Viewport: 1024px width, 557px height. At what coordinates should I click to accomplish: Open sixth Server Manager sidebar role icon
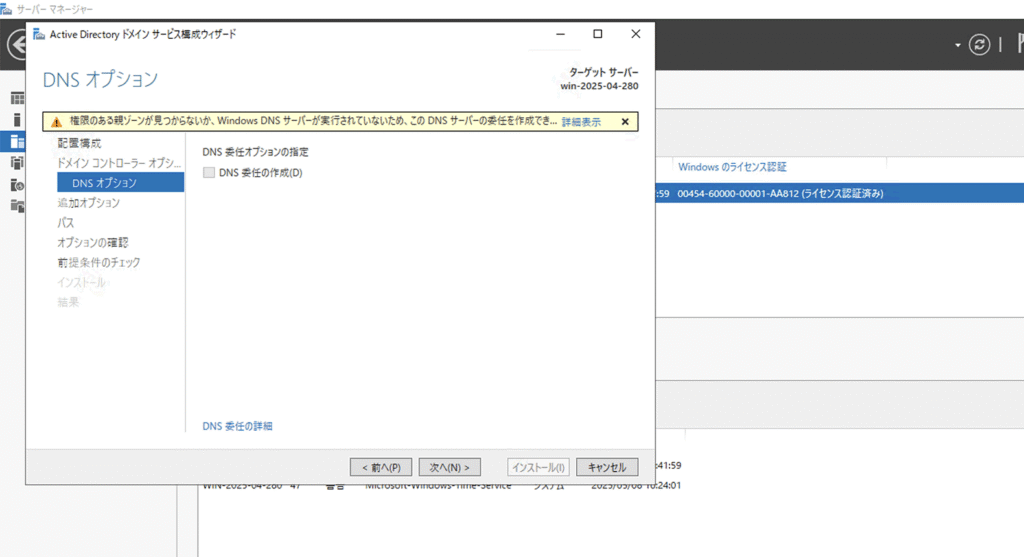18,206
